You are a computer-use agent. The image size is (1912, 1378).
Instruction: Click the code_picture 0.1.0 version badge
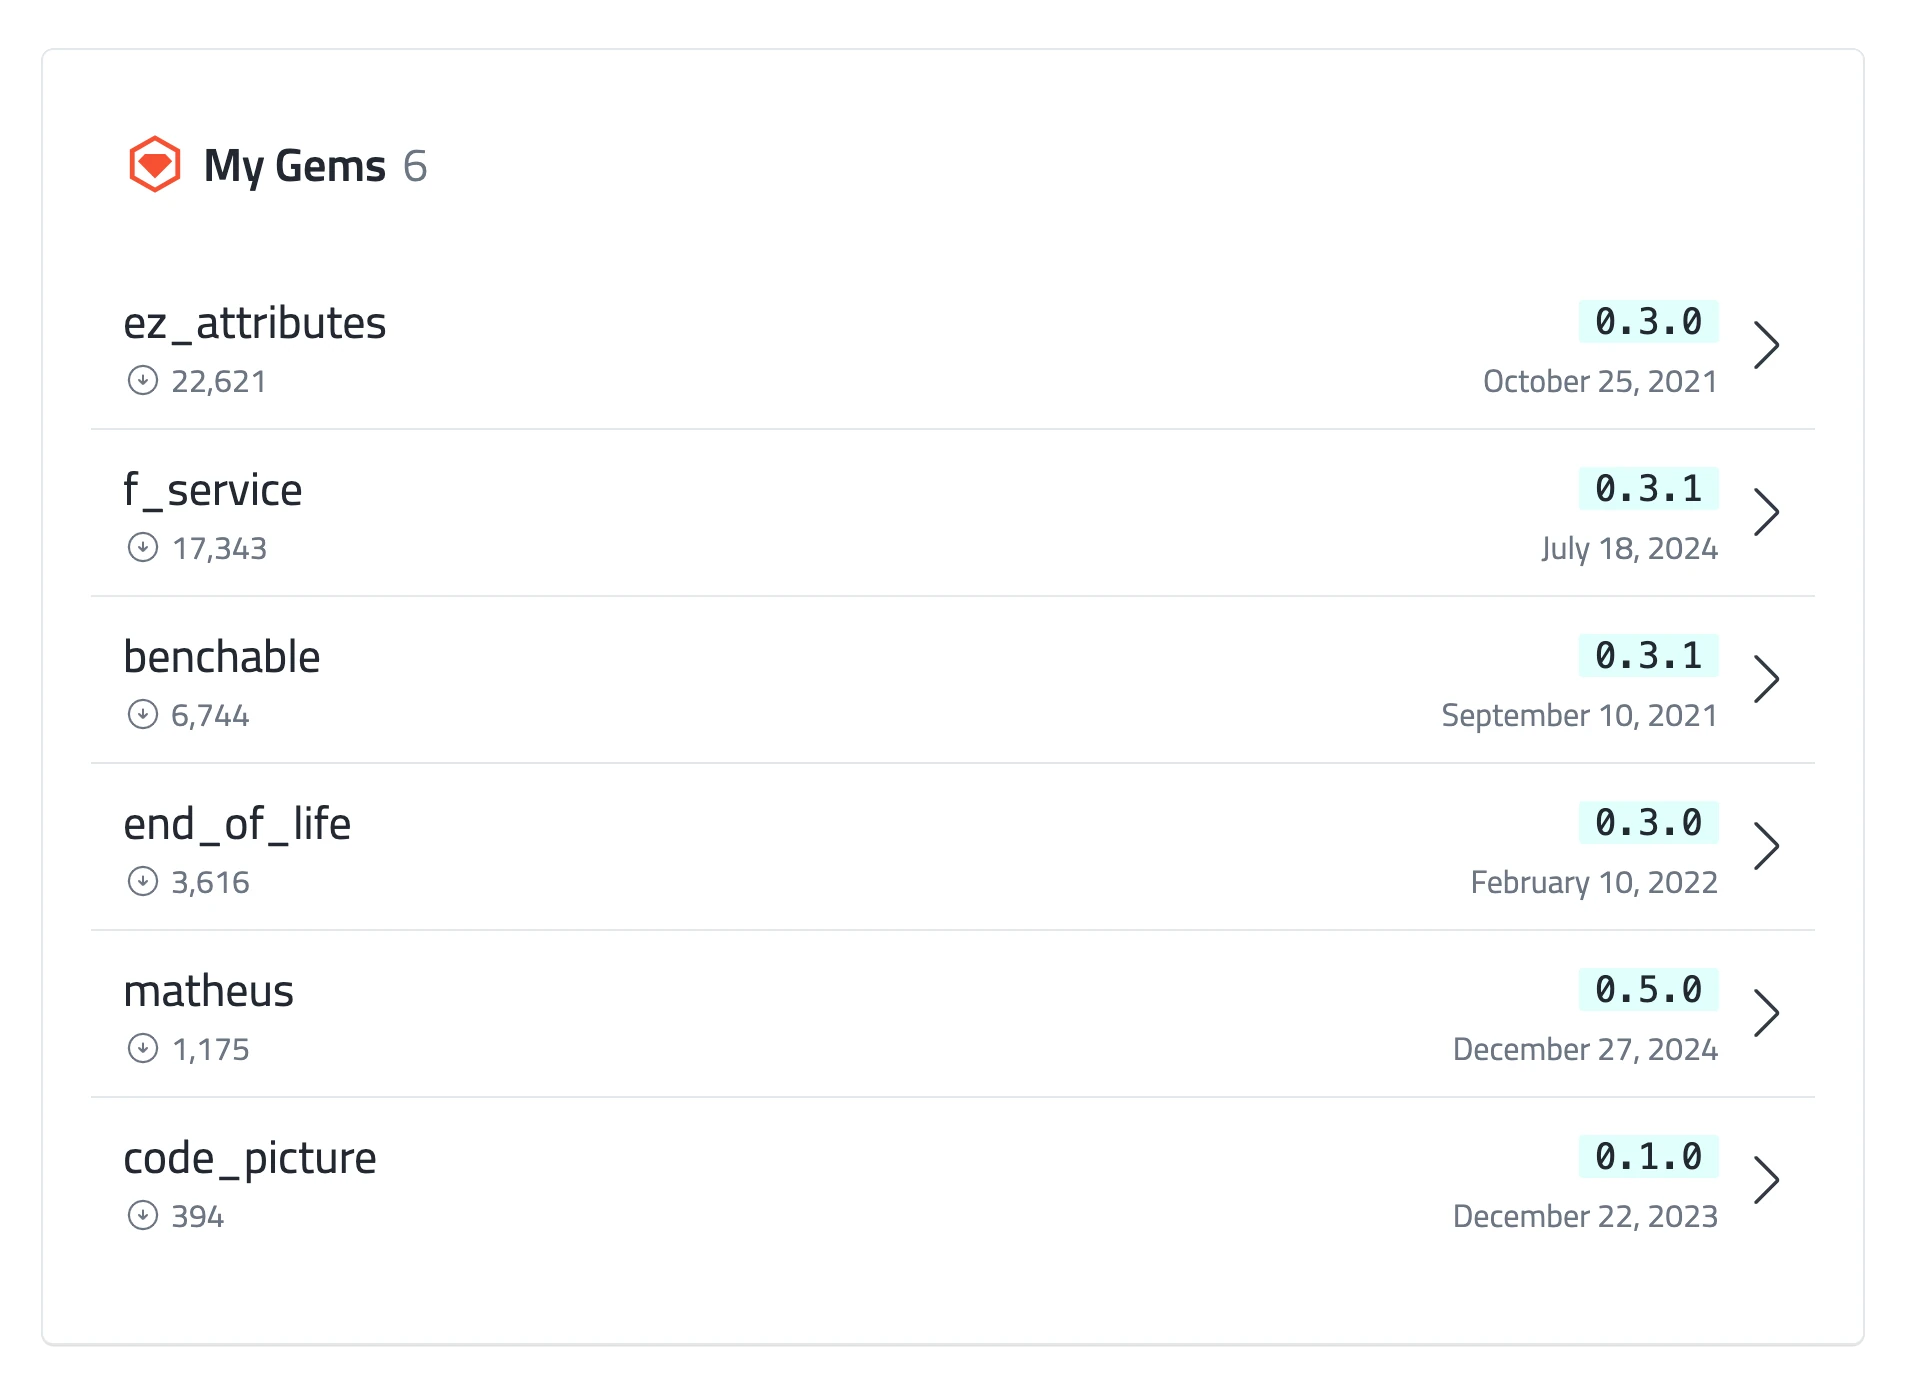coord(1648,1156)
